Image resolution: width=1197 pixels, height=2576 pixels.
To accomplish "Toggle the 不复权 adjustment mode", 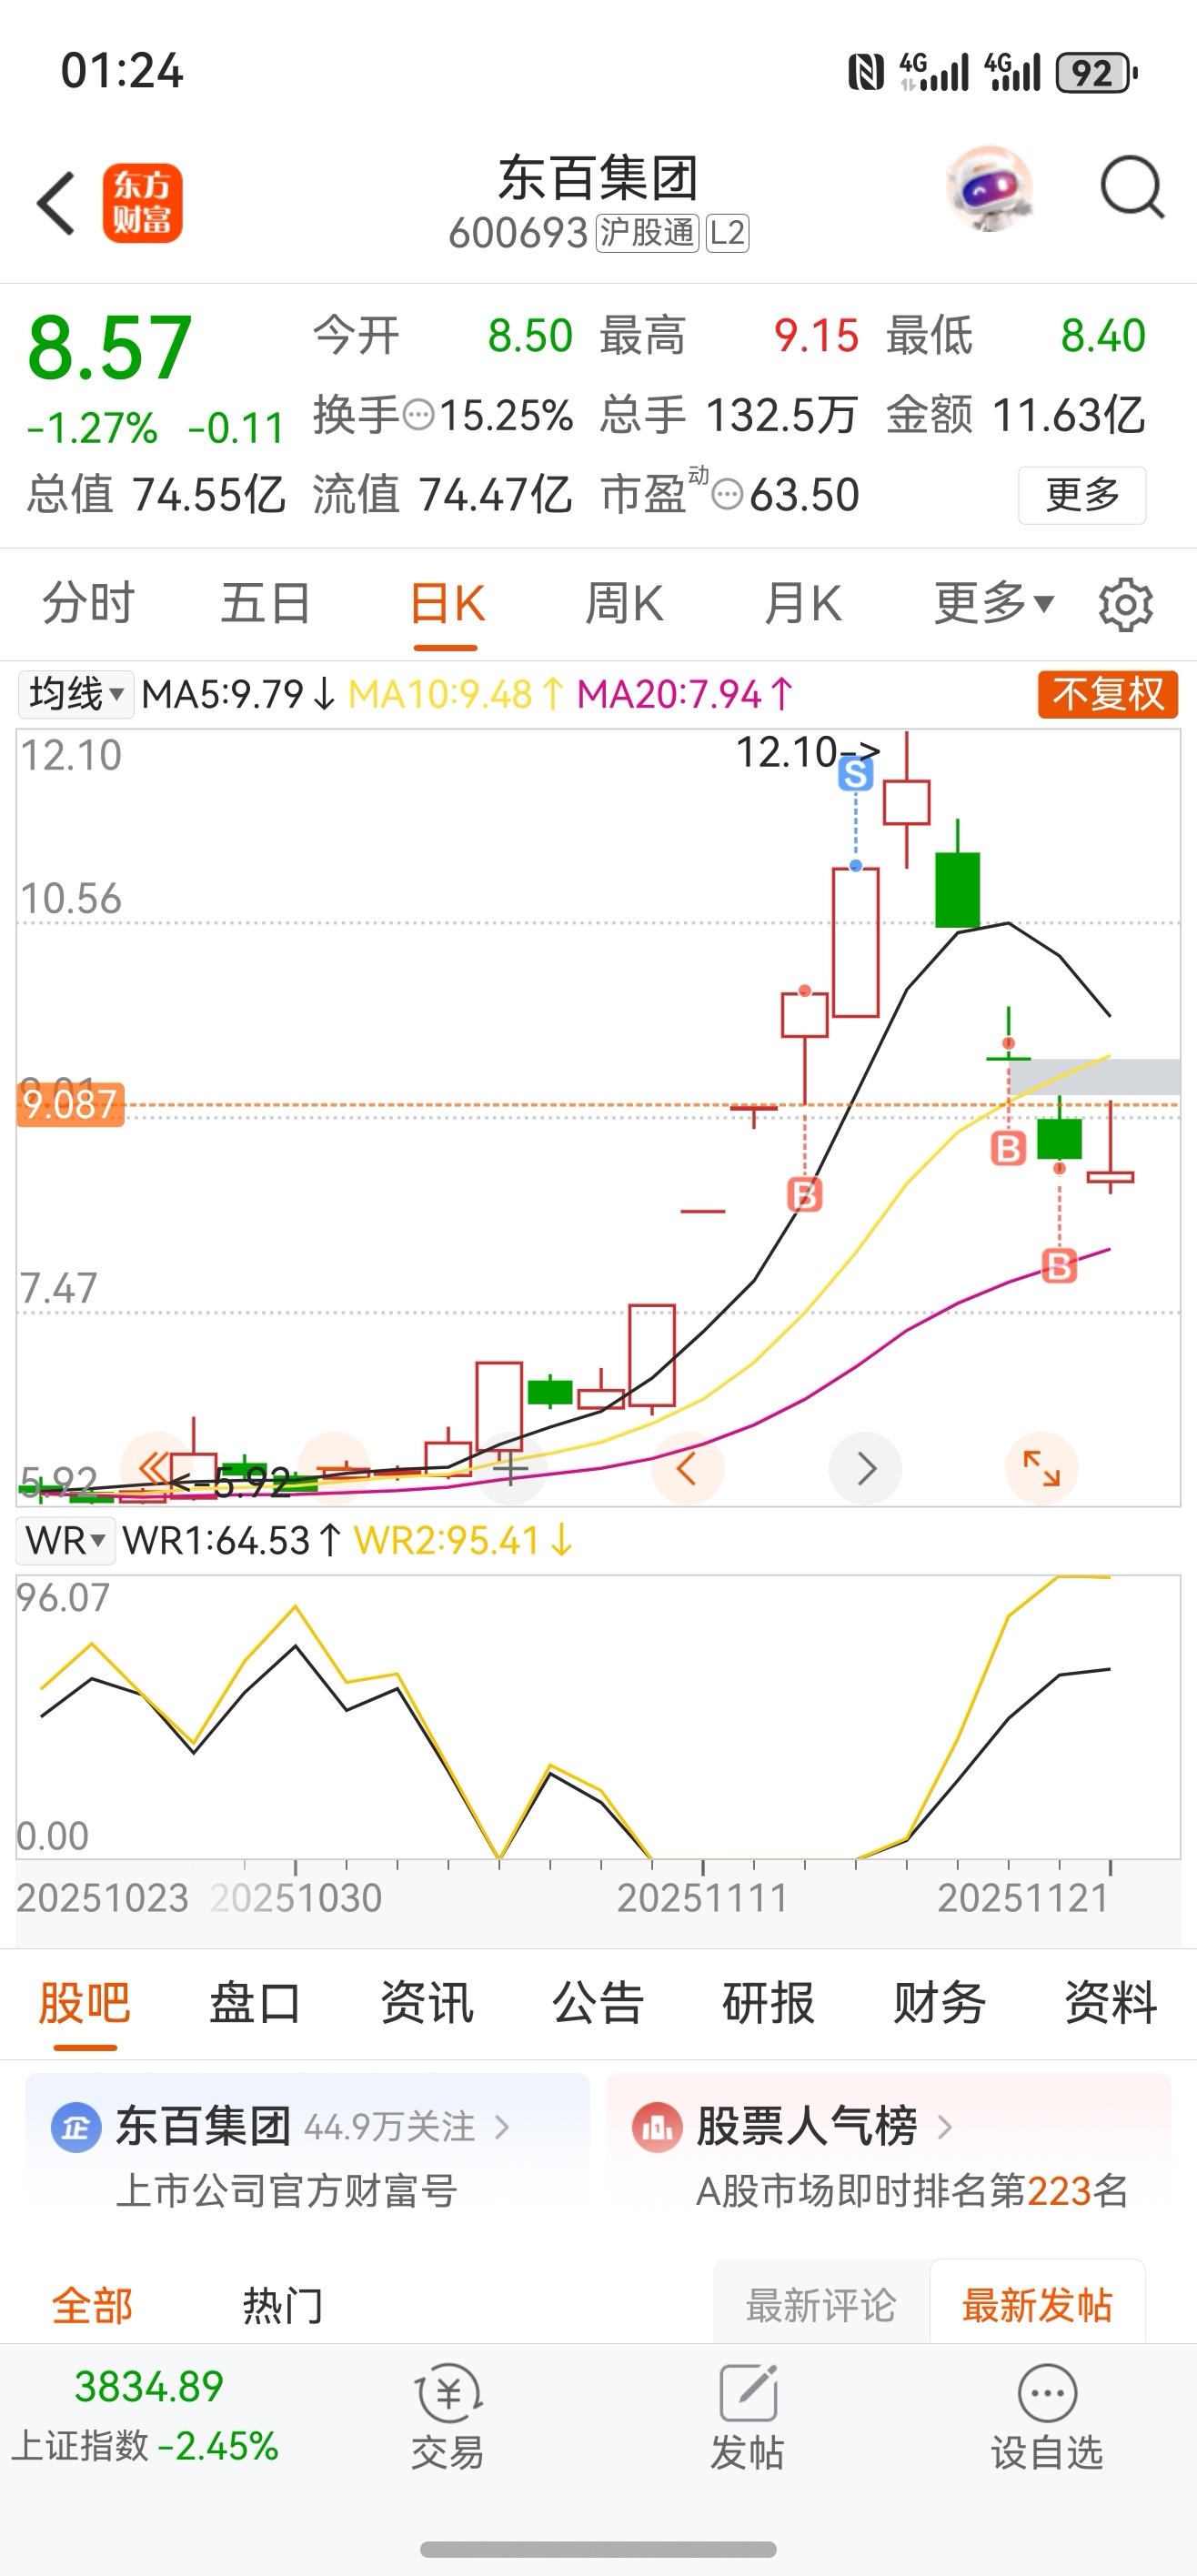I will [x=1108, y=694].
